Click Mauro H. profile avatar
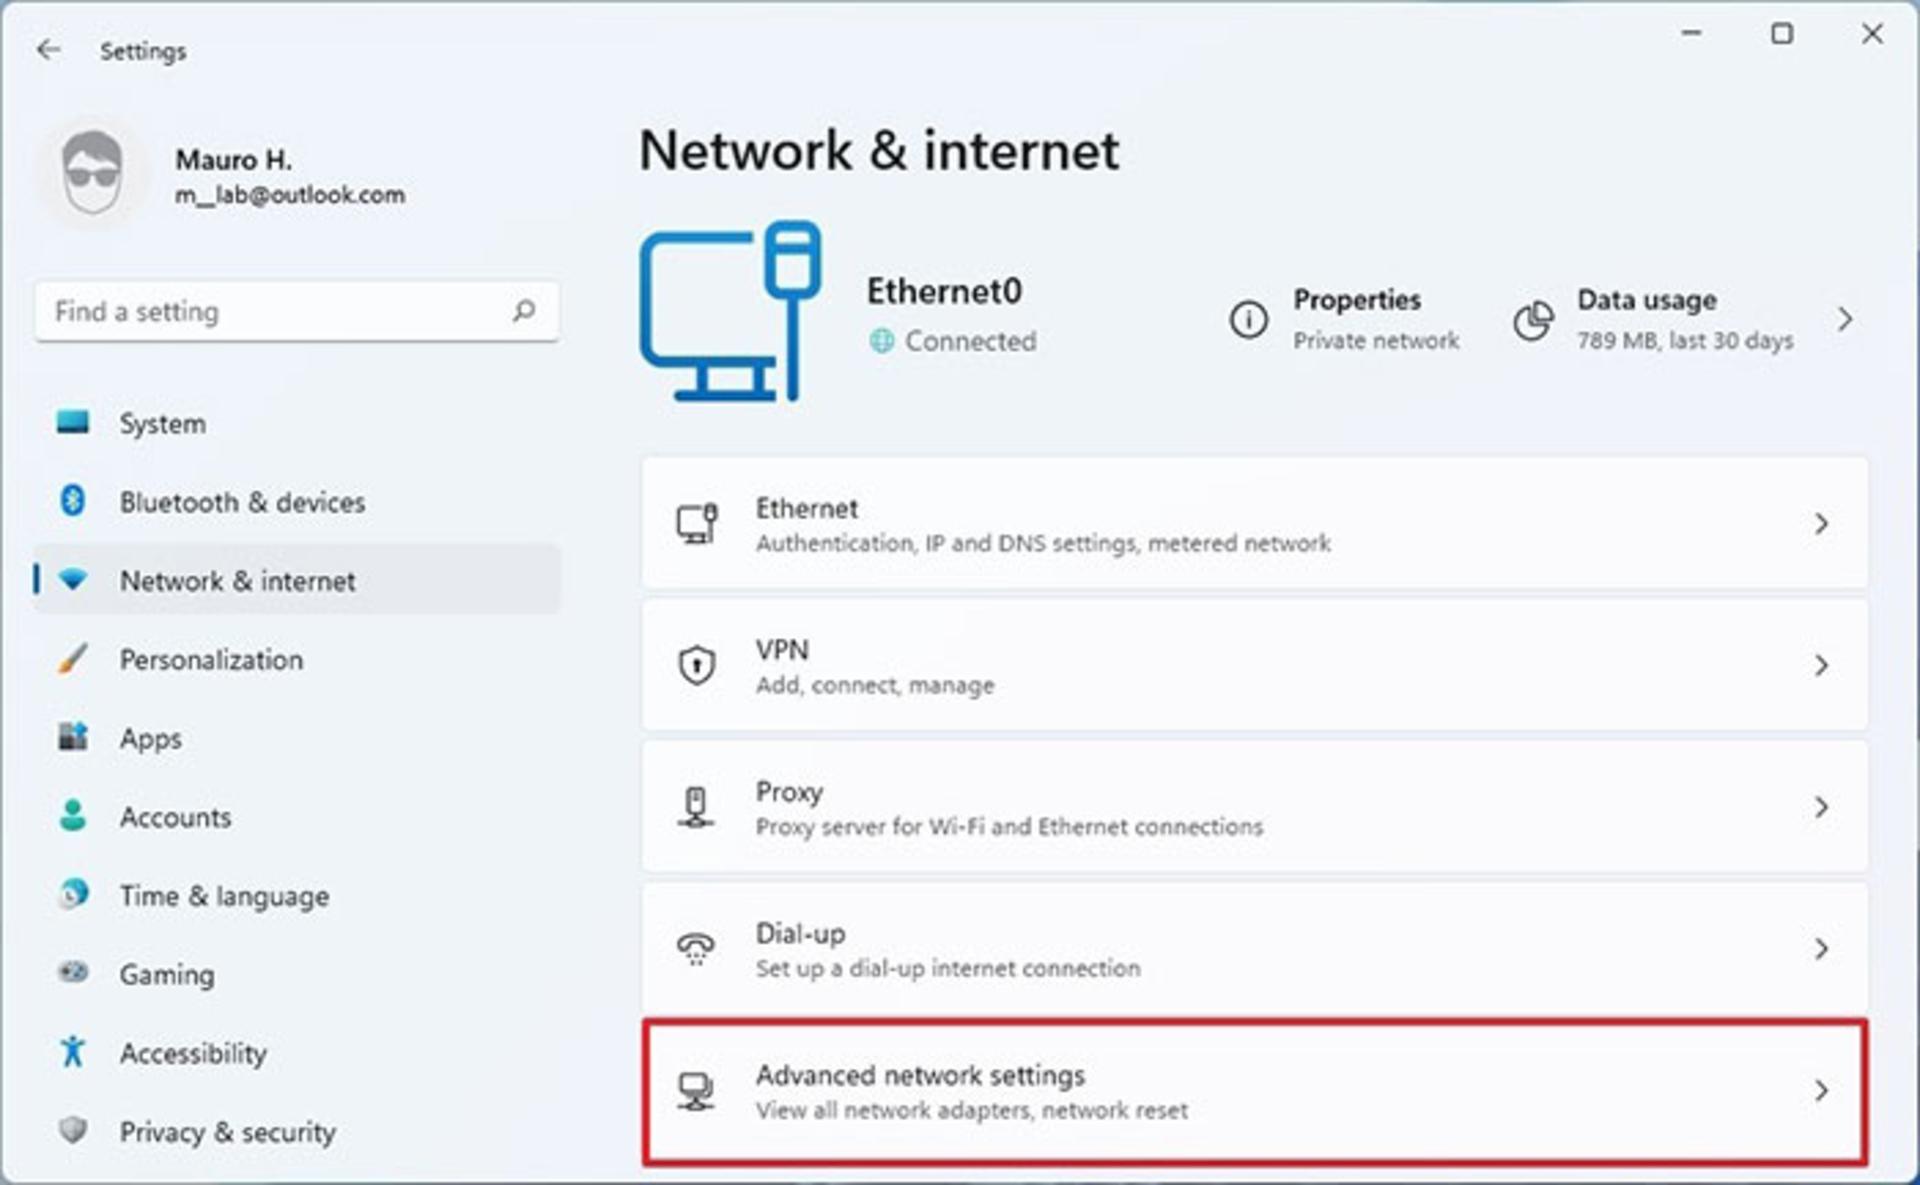Viewport: 1920px width, 1185px height. tap(92, 173)
